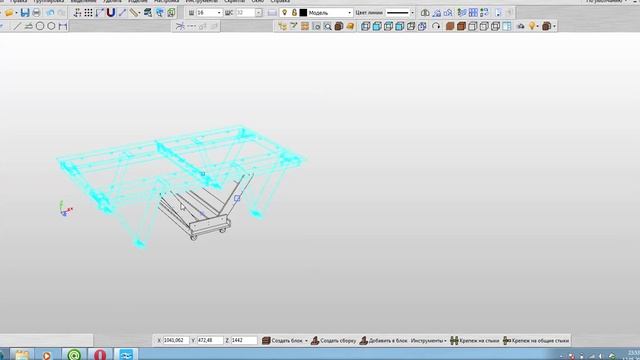
Task: Click the zoom magnifier icon
Action: pos(327,27)
